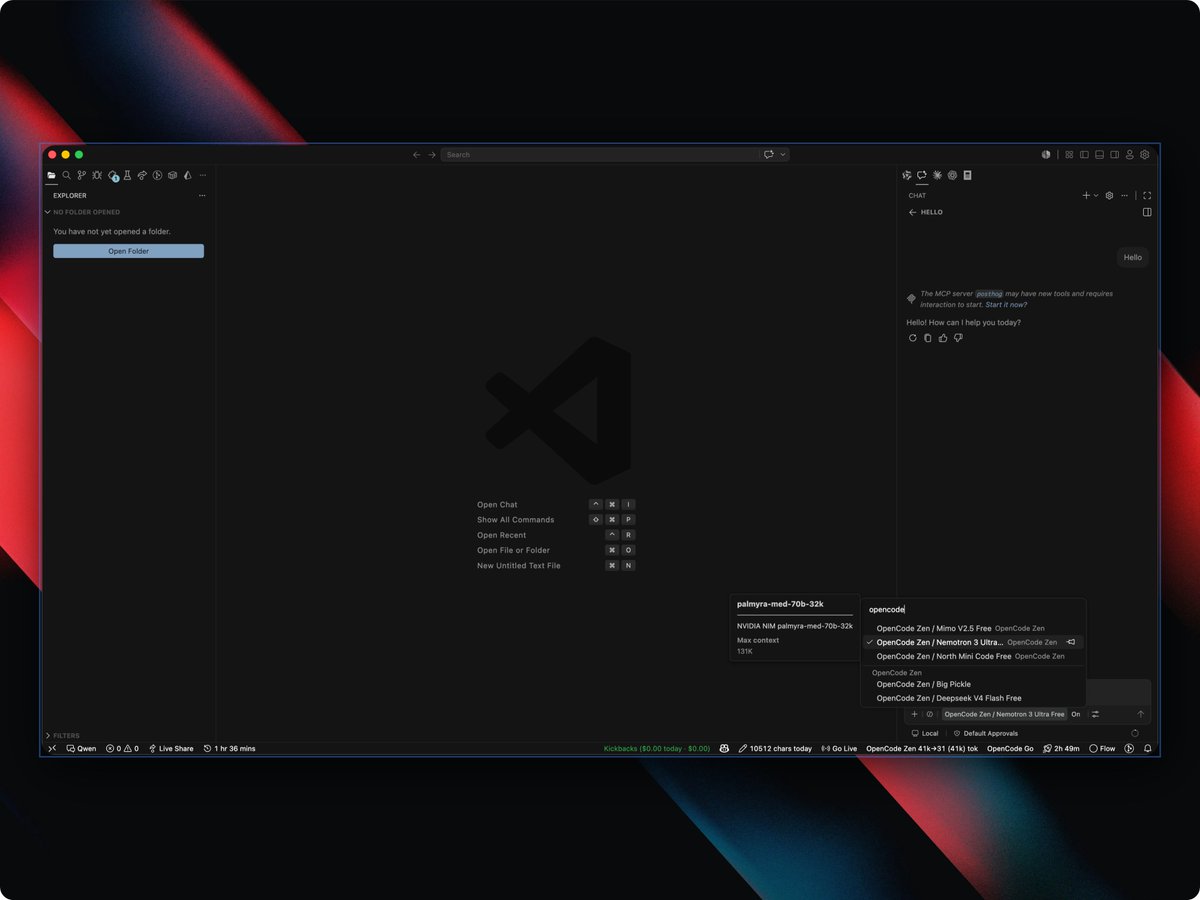Send the chat message arrow button
Screen dimensions: 1200x900
pyautogui.click(x=1140, y=714)
